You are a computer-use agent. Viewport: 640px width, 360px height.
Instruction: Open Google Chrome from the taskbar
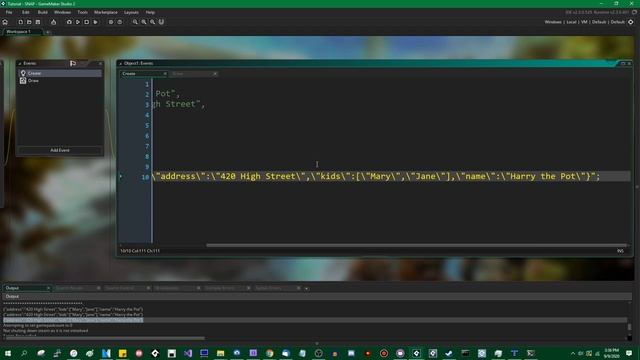click(269, 353)
